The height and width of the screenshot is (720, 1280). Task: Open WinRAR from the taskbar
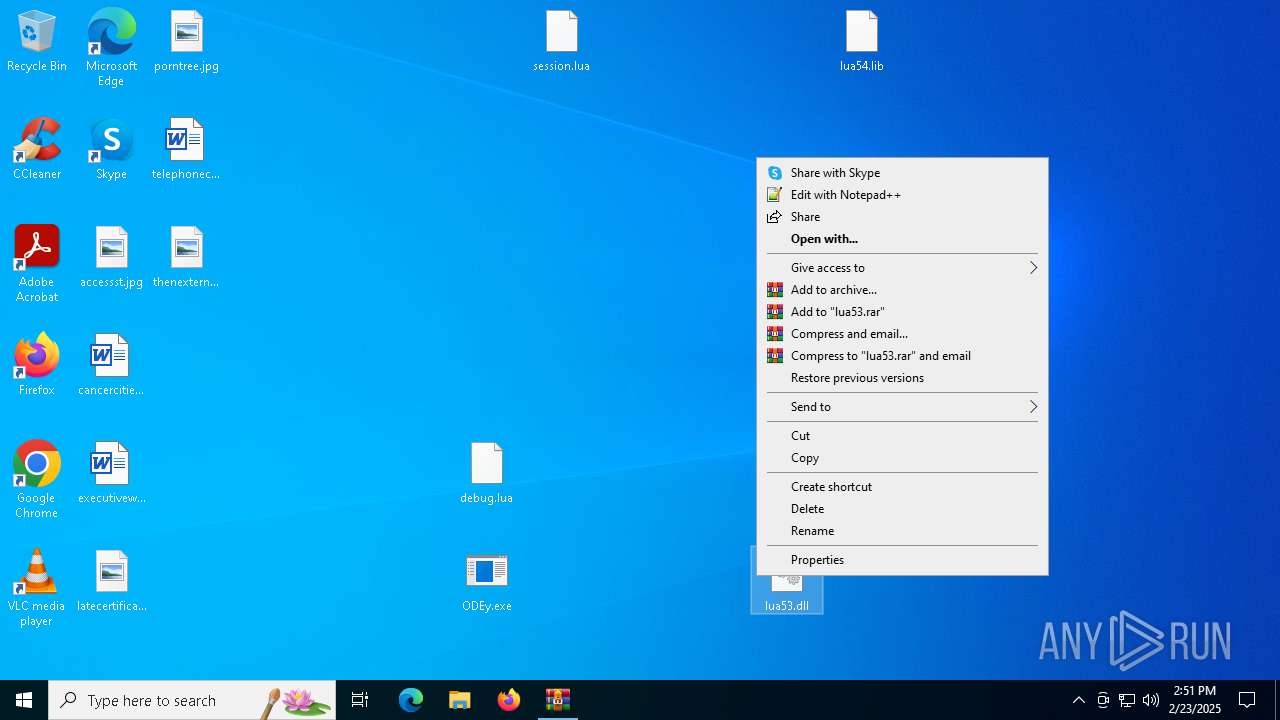tap(557, 700)
